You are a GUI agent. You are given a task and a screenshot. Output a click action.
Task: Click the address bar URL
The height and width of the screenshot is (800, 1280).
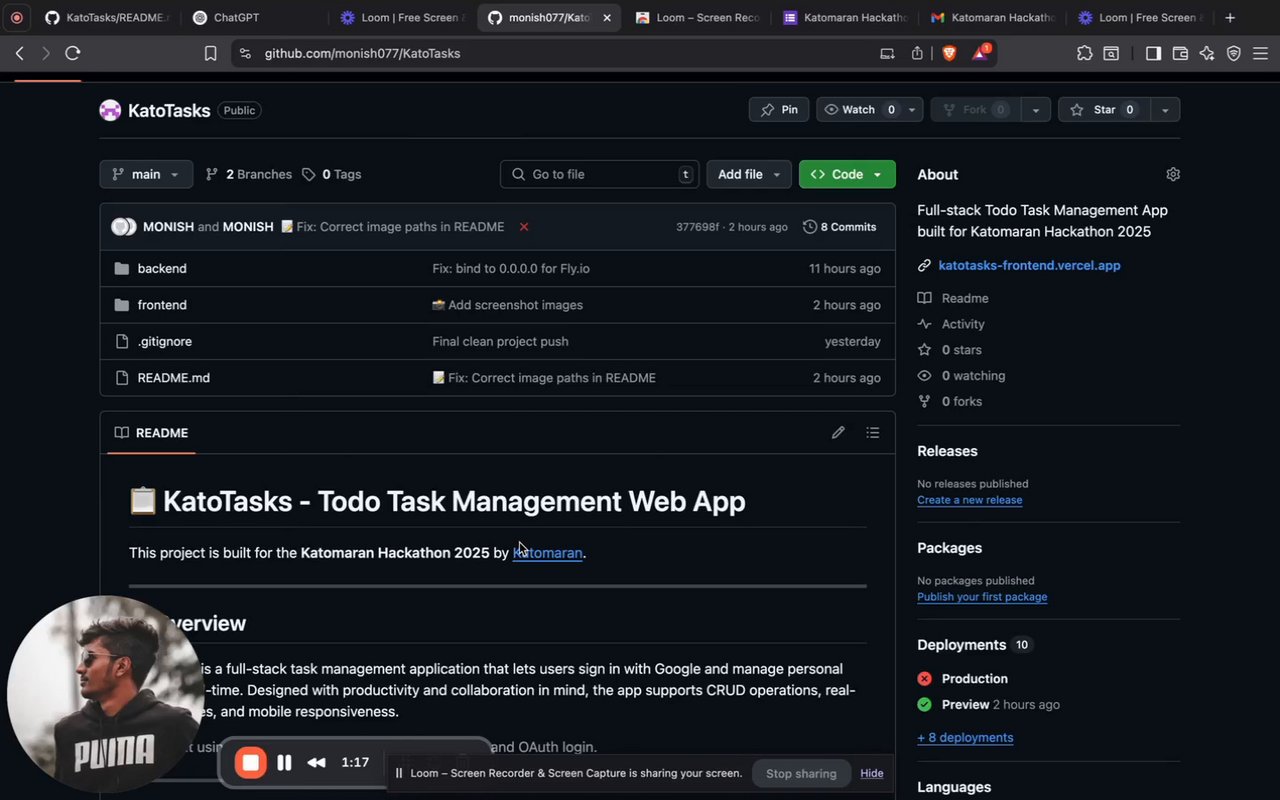coord(362,53)
